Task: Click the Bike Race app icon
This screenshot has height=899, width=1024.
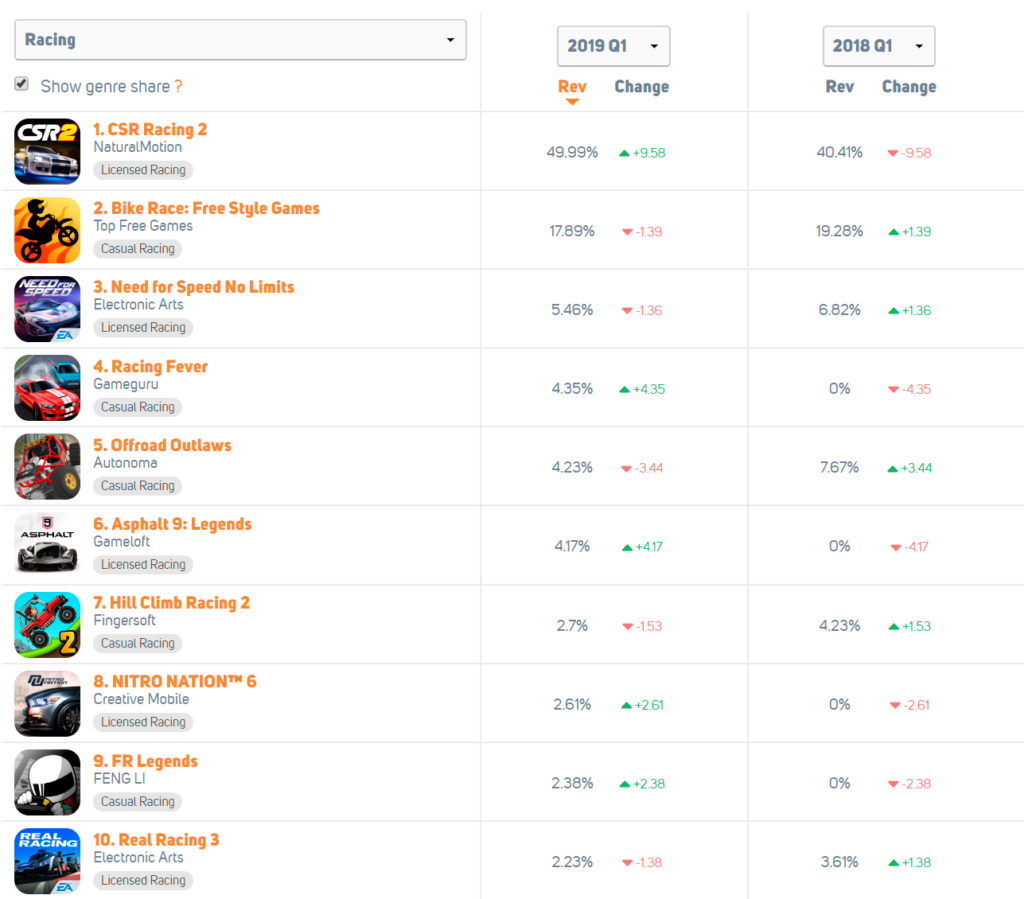Action: pyautogui.click(x=46, y=228)
